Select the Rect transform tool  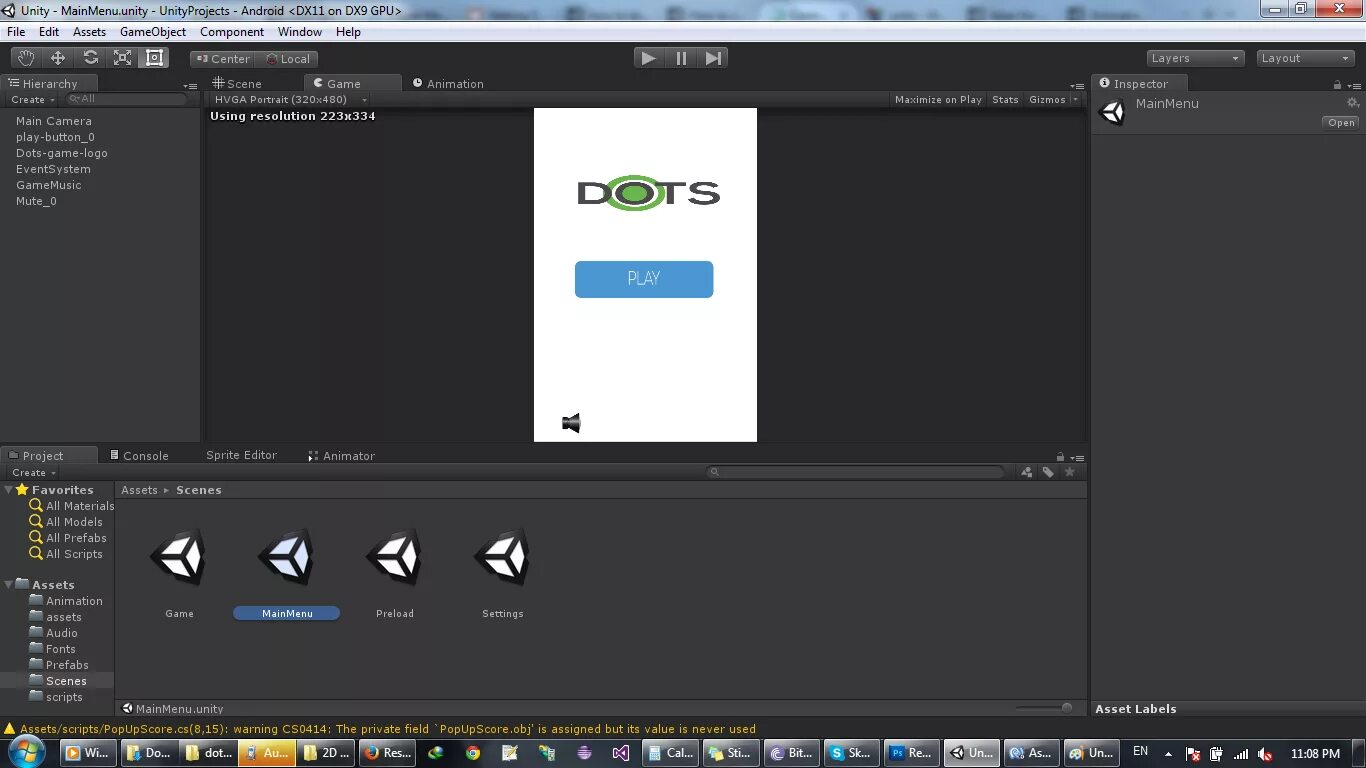click(155, 58)
